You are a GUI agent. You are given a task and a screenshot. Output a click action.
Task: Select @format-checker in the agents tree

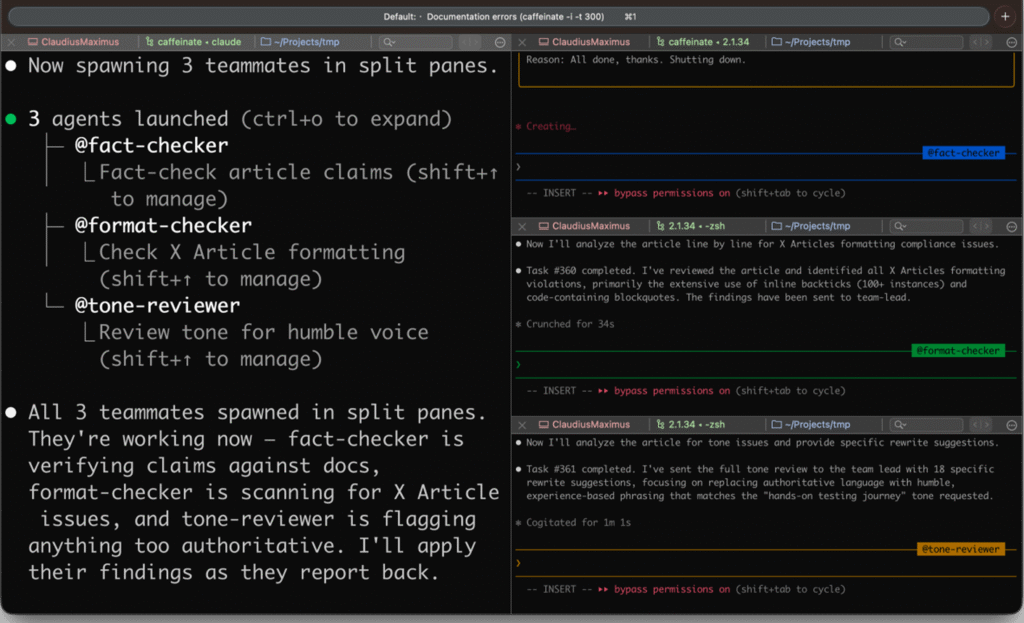pos(163,225)
